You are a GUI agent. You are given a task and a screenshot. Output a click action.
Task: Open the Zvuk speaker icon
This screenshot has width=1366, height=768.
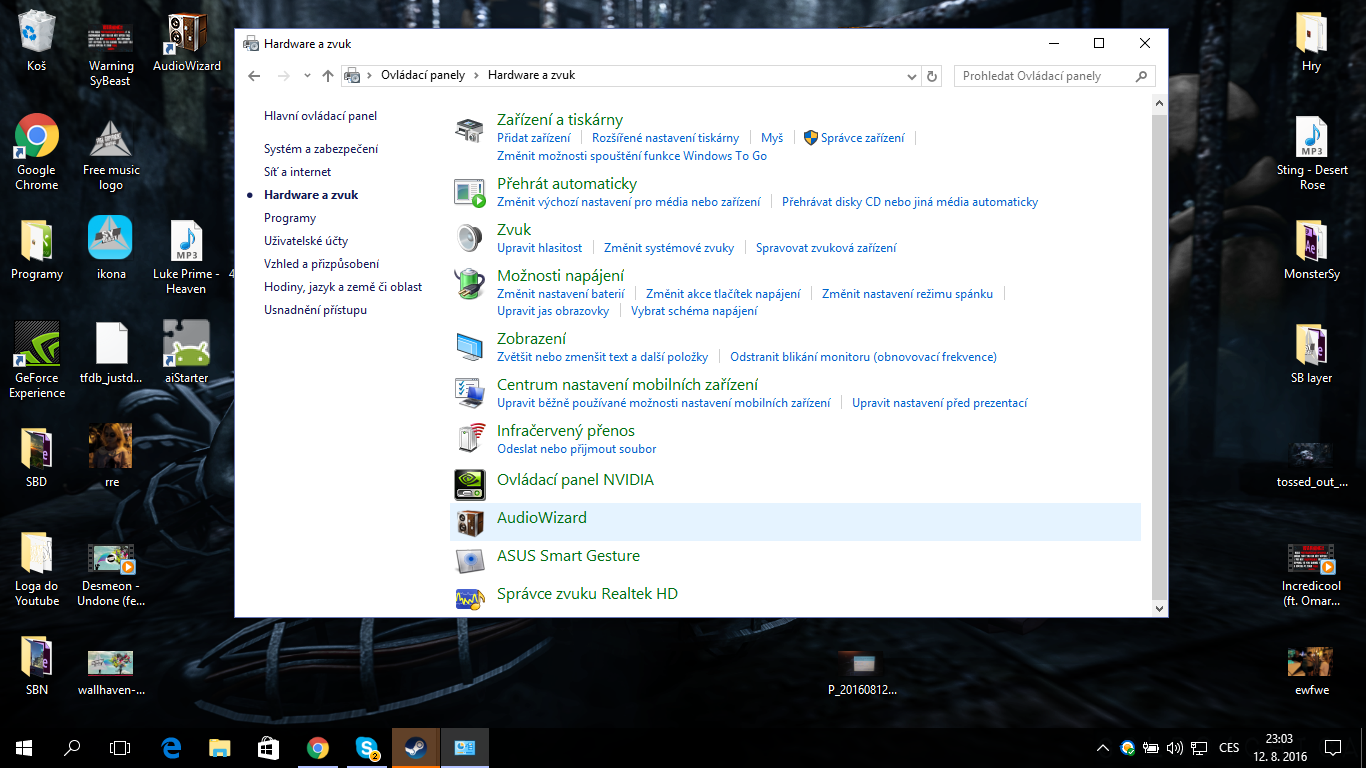coord(469,238)
